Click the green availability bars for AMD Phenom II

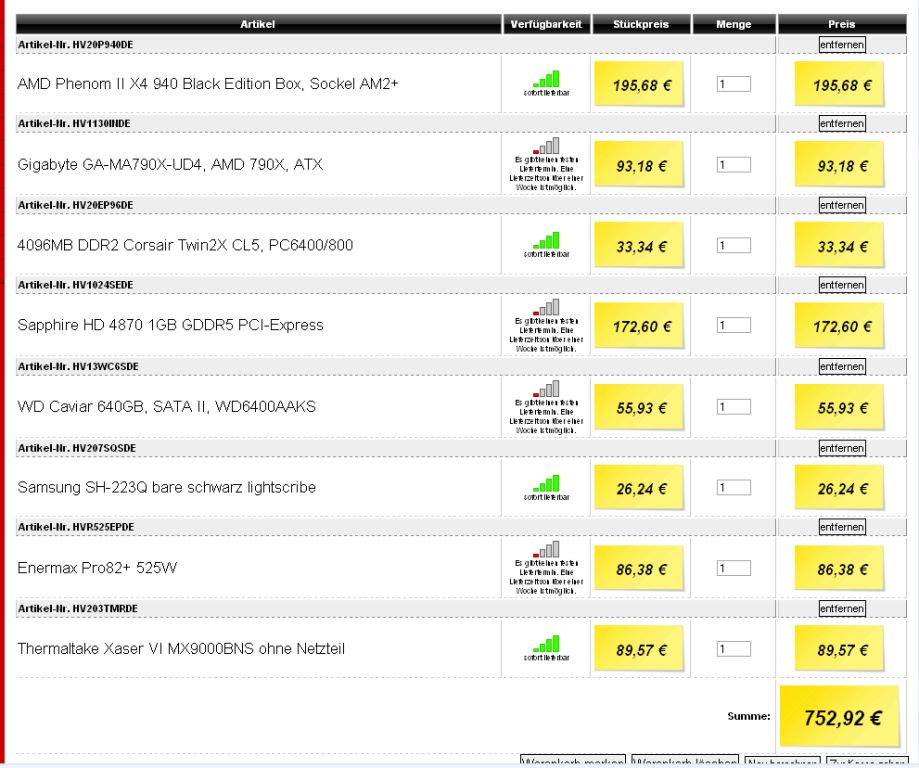(x=546, y=79)
